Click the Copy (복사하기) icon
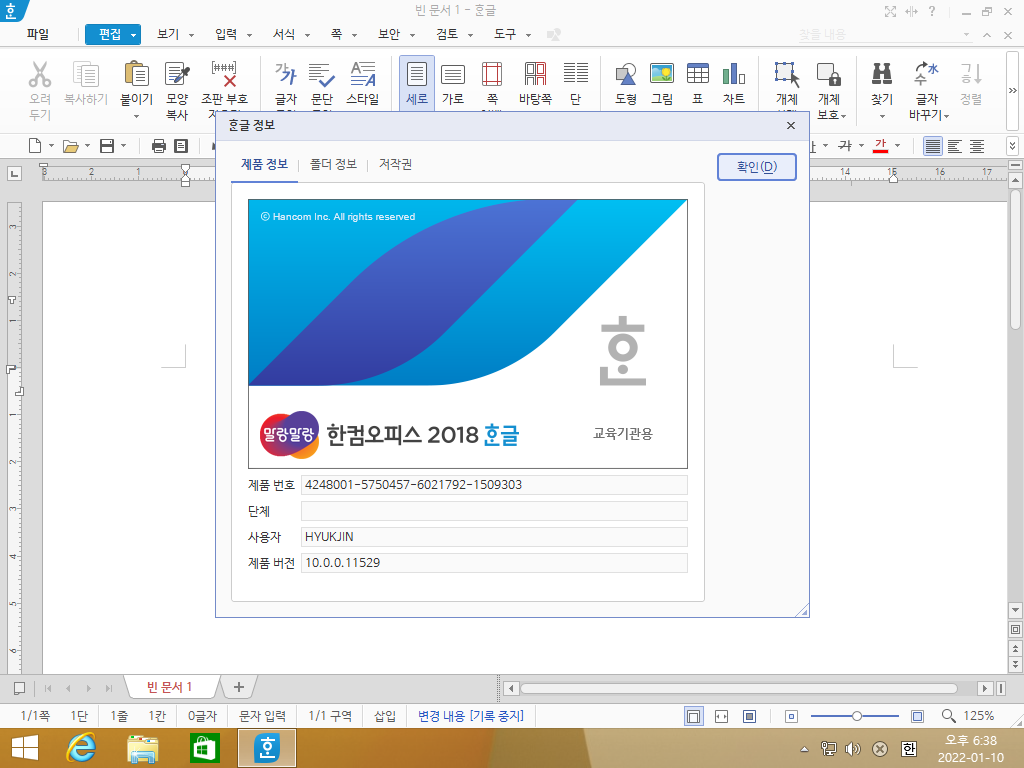The height and width of the screenshot is (768, 1024). tap(86, 74)
